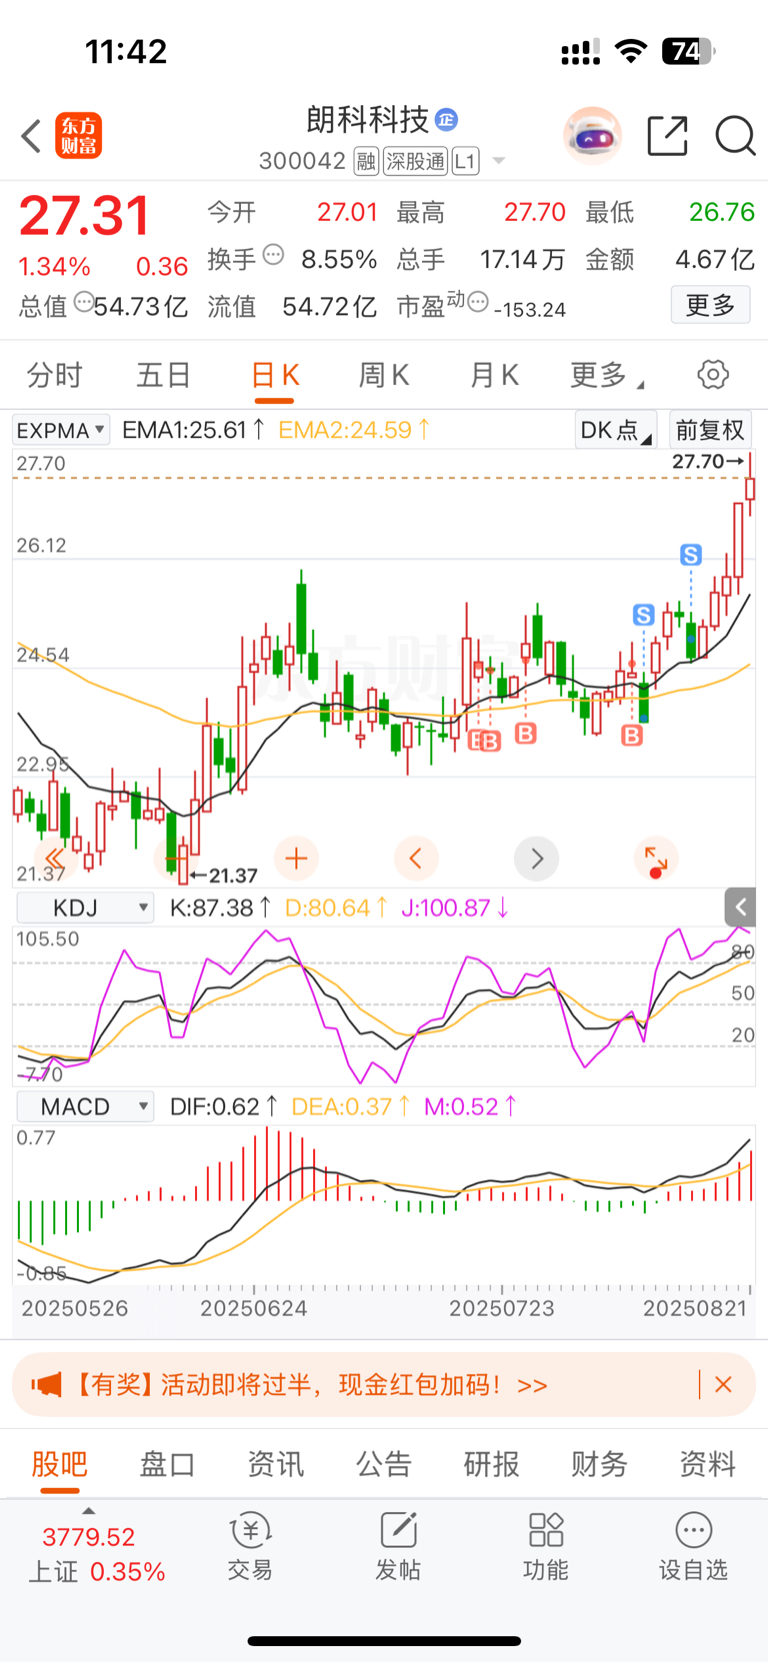The image size is (768, 1663).
Task: Switch to 资讯 tab
Action: (x=276, y=1464)
